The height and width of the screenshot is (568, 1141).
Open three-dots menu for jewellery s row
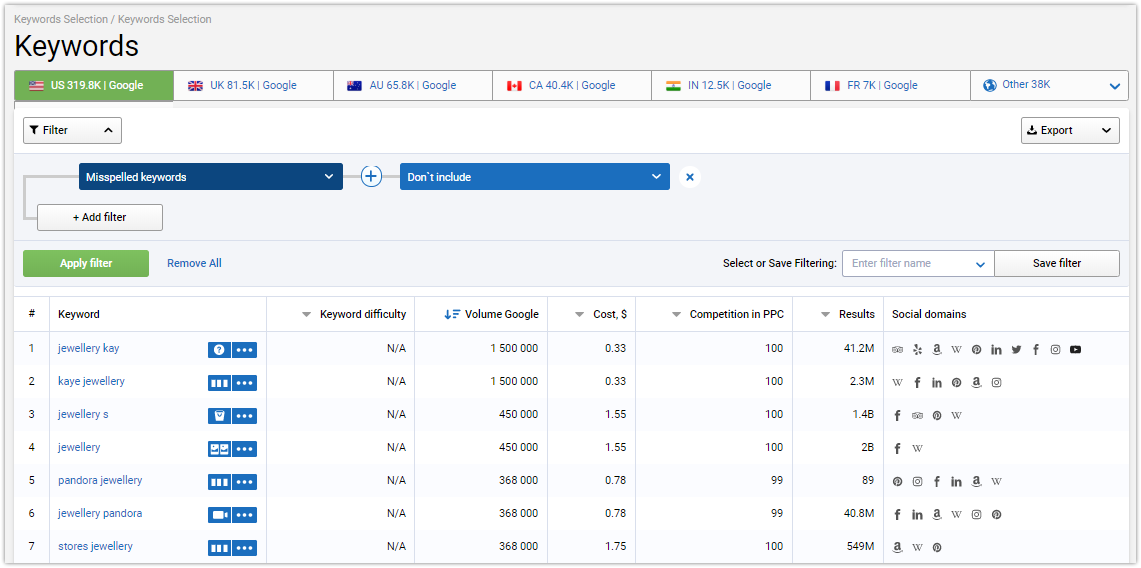pos(244,415)
